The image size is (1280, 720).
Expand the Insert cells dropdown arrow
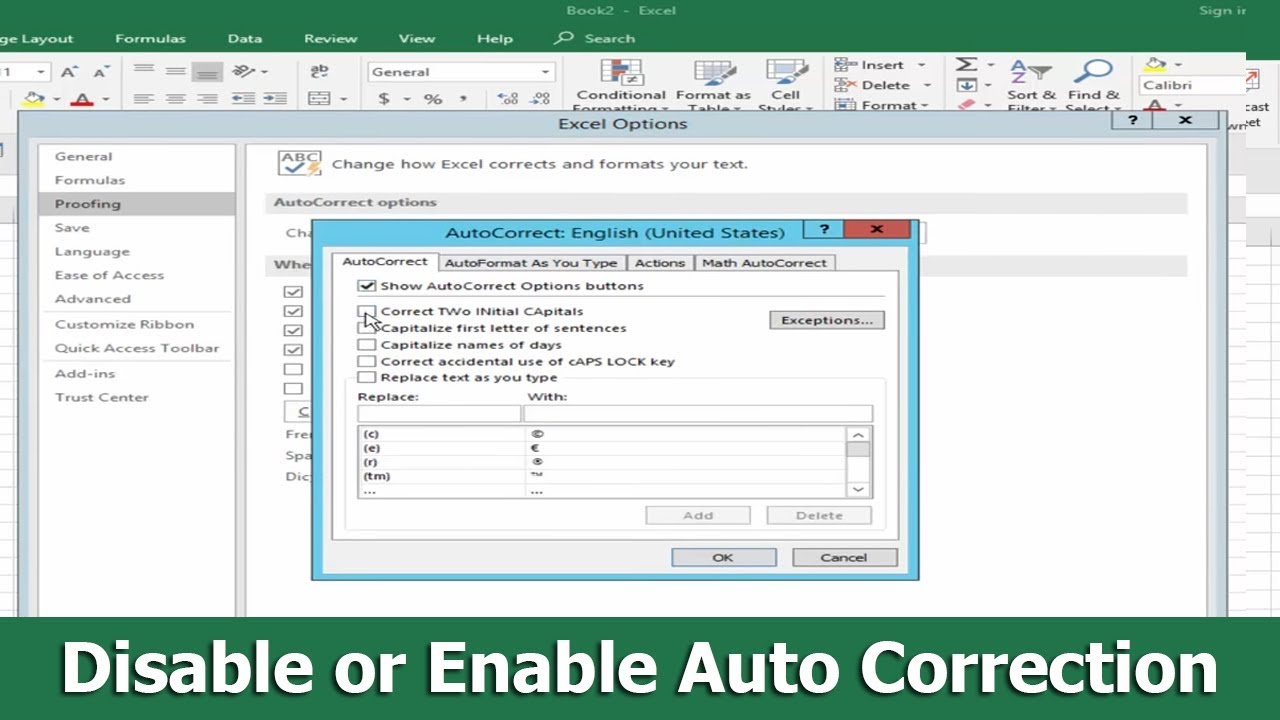921,65
